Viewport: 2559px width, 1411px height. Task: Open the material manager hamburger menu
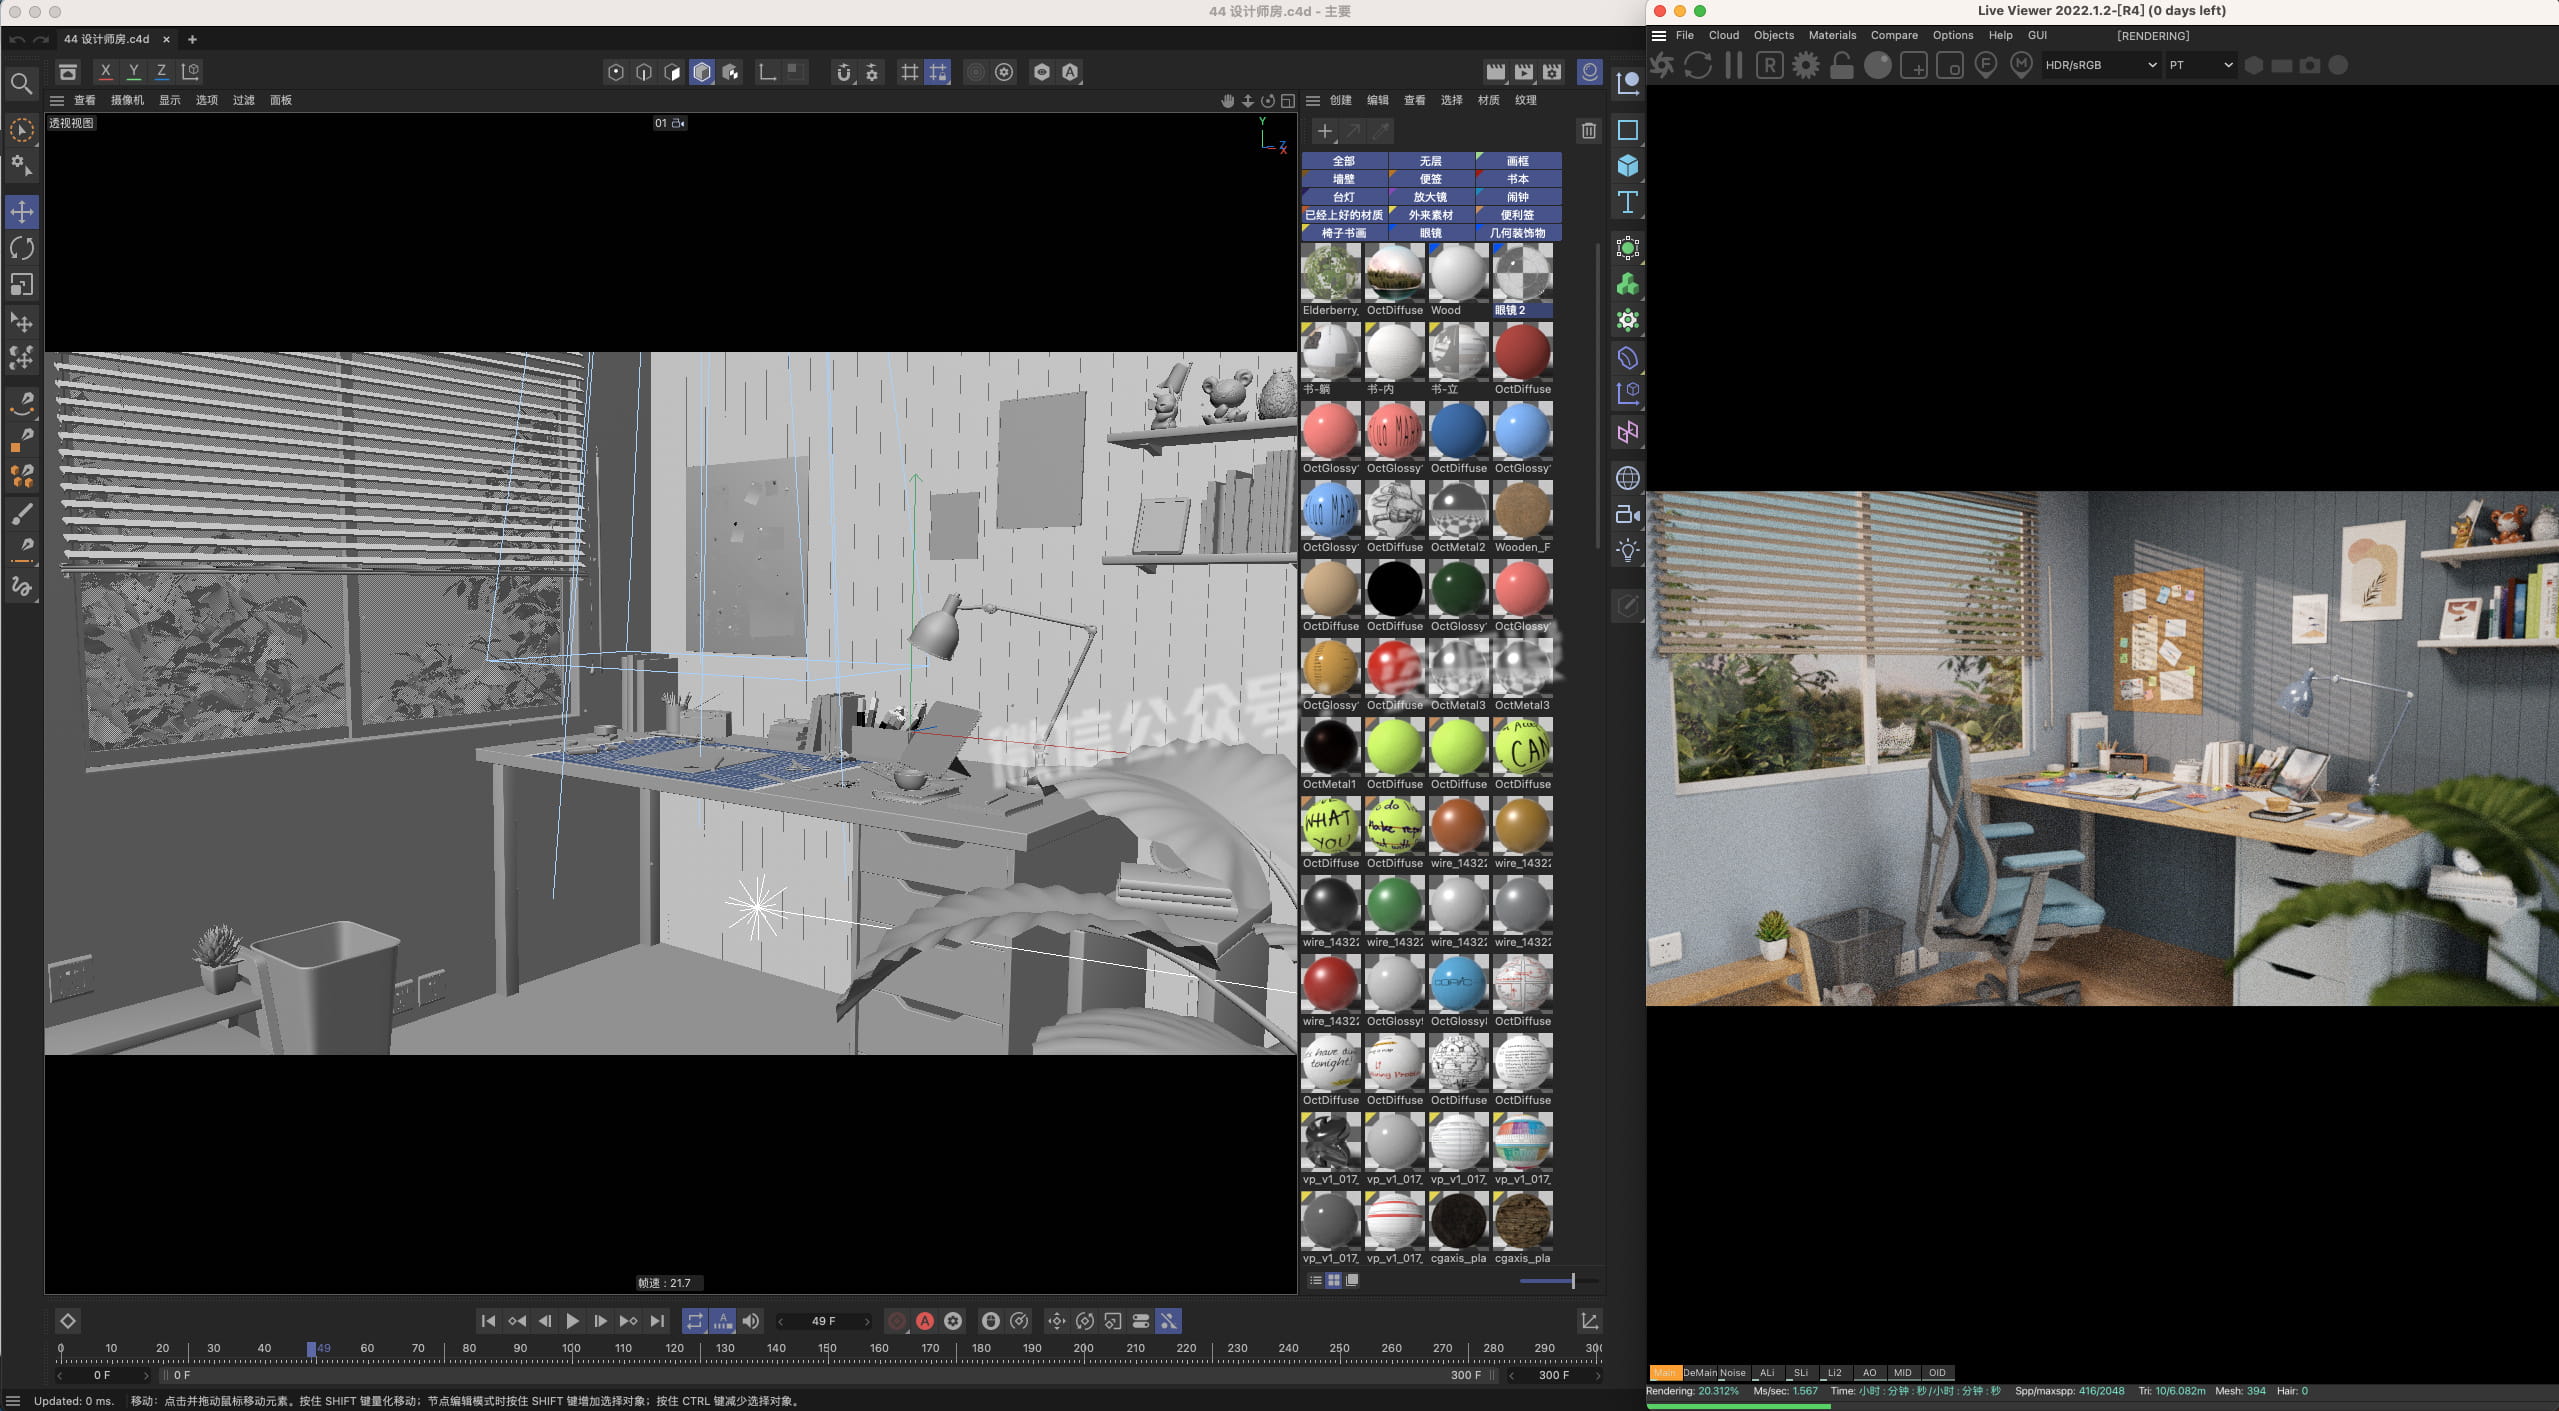tap(1313, 100)
